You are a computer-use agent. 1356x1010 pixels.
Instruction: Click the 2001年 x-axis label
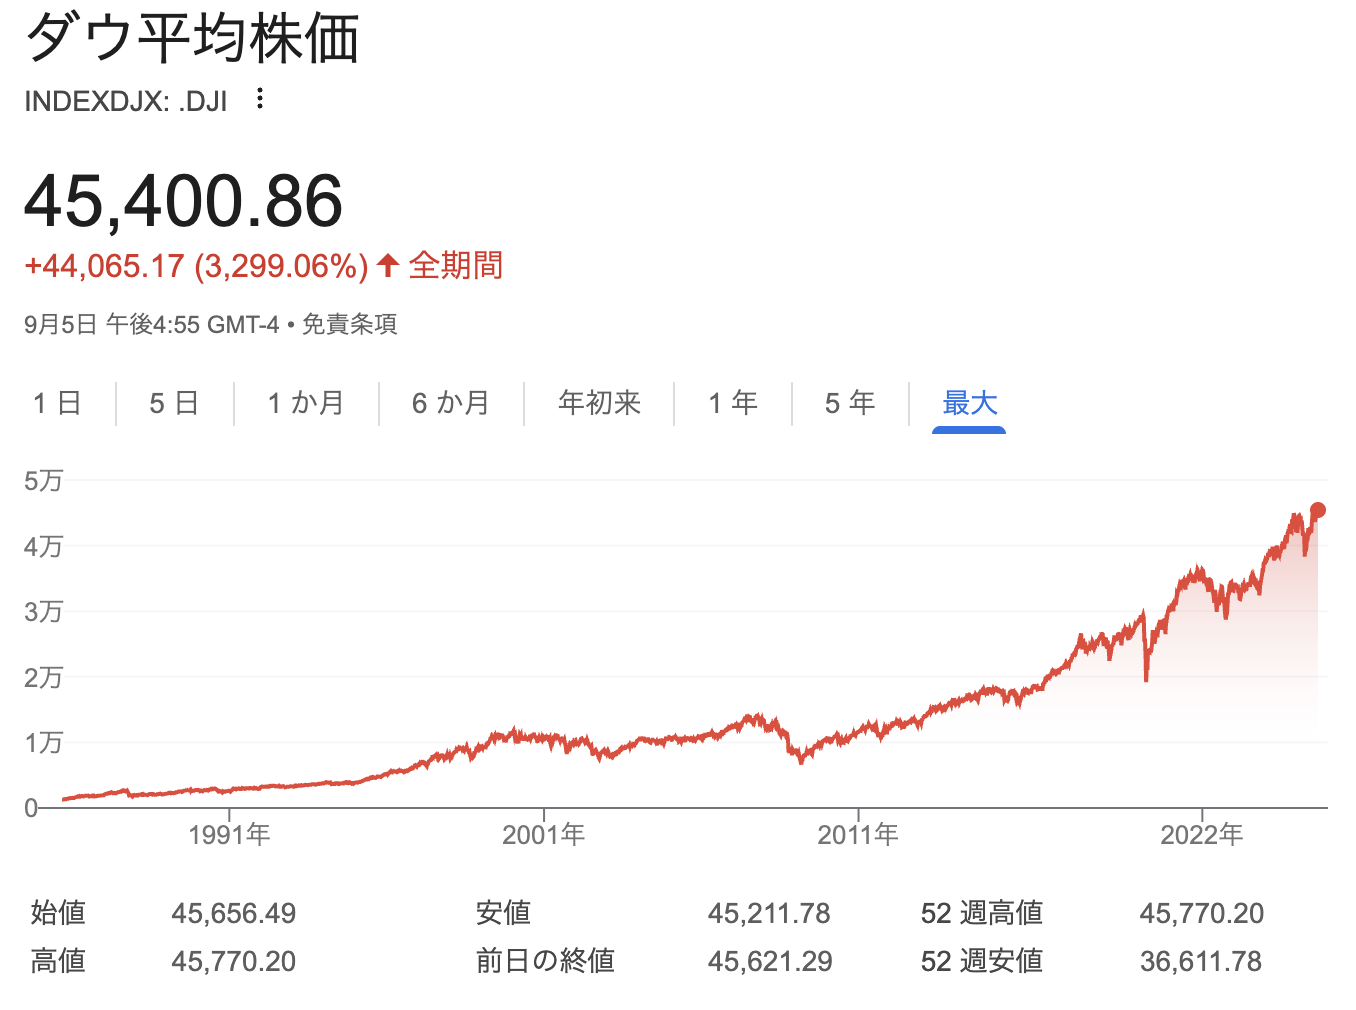pos(544,835)
